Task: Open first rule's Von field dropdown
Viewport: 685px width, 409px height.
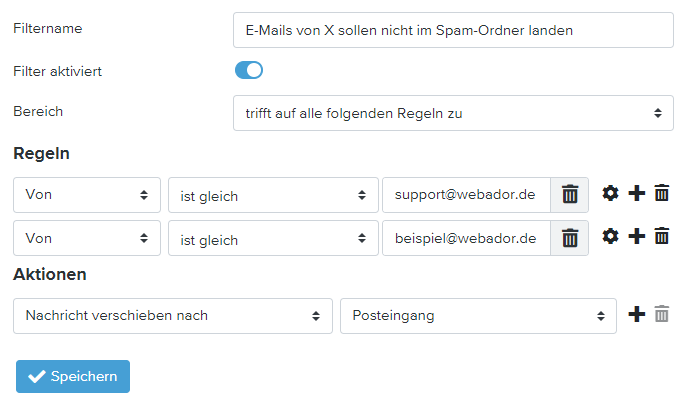Action: click(87, 195)
